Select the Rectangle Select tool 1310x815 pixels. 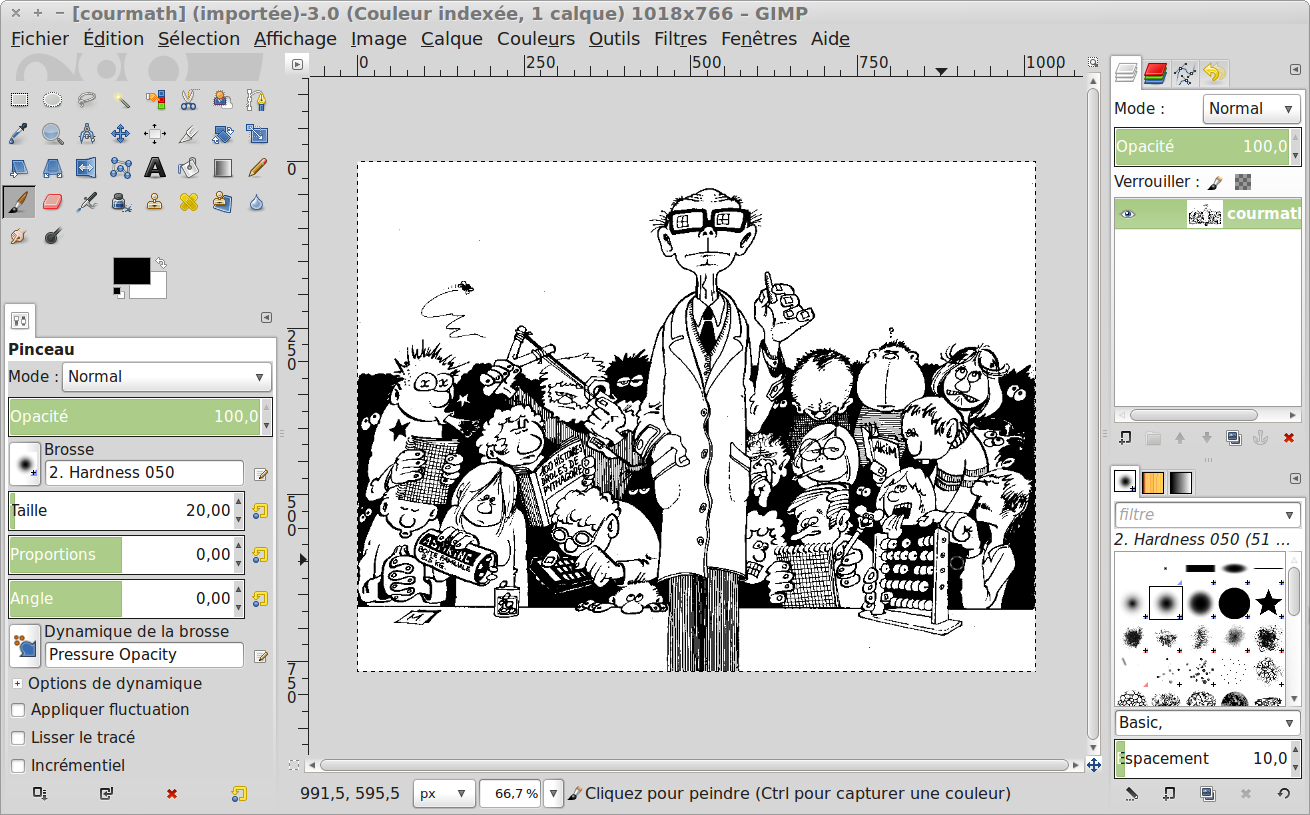[x=19, y=100]
